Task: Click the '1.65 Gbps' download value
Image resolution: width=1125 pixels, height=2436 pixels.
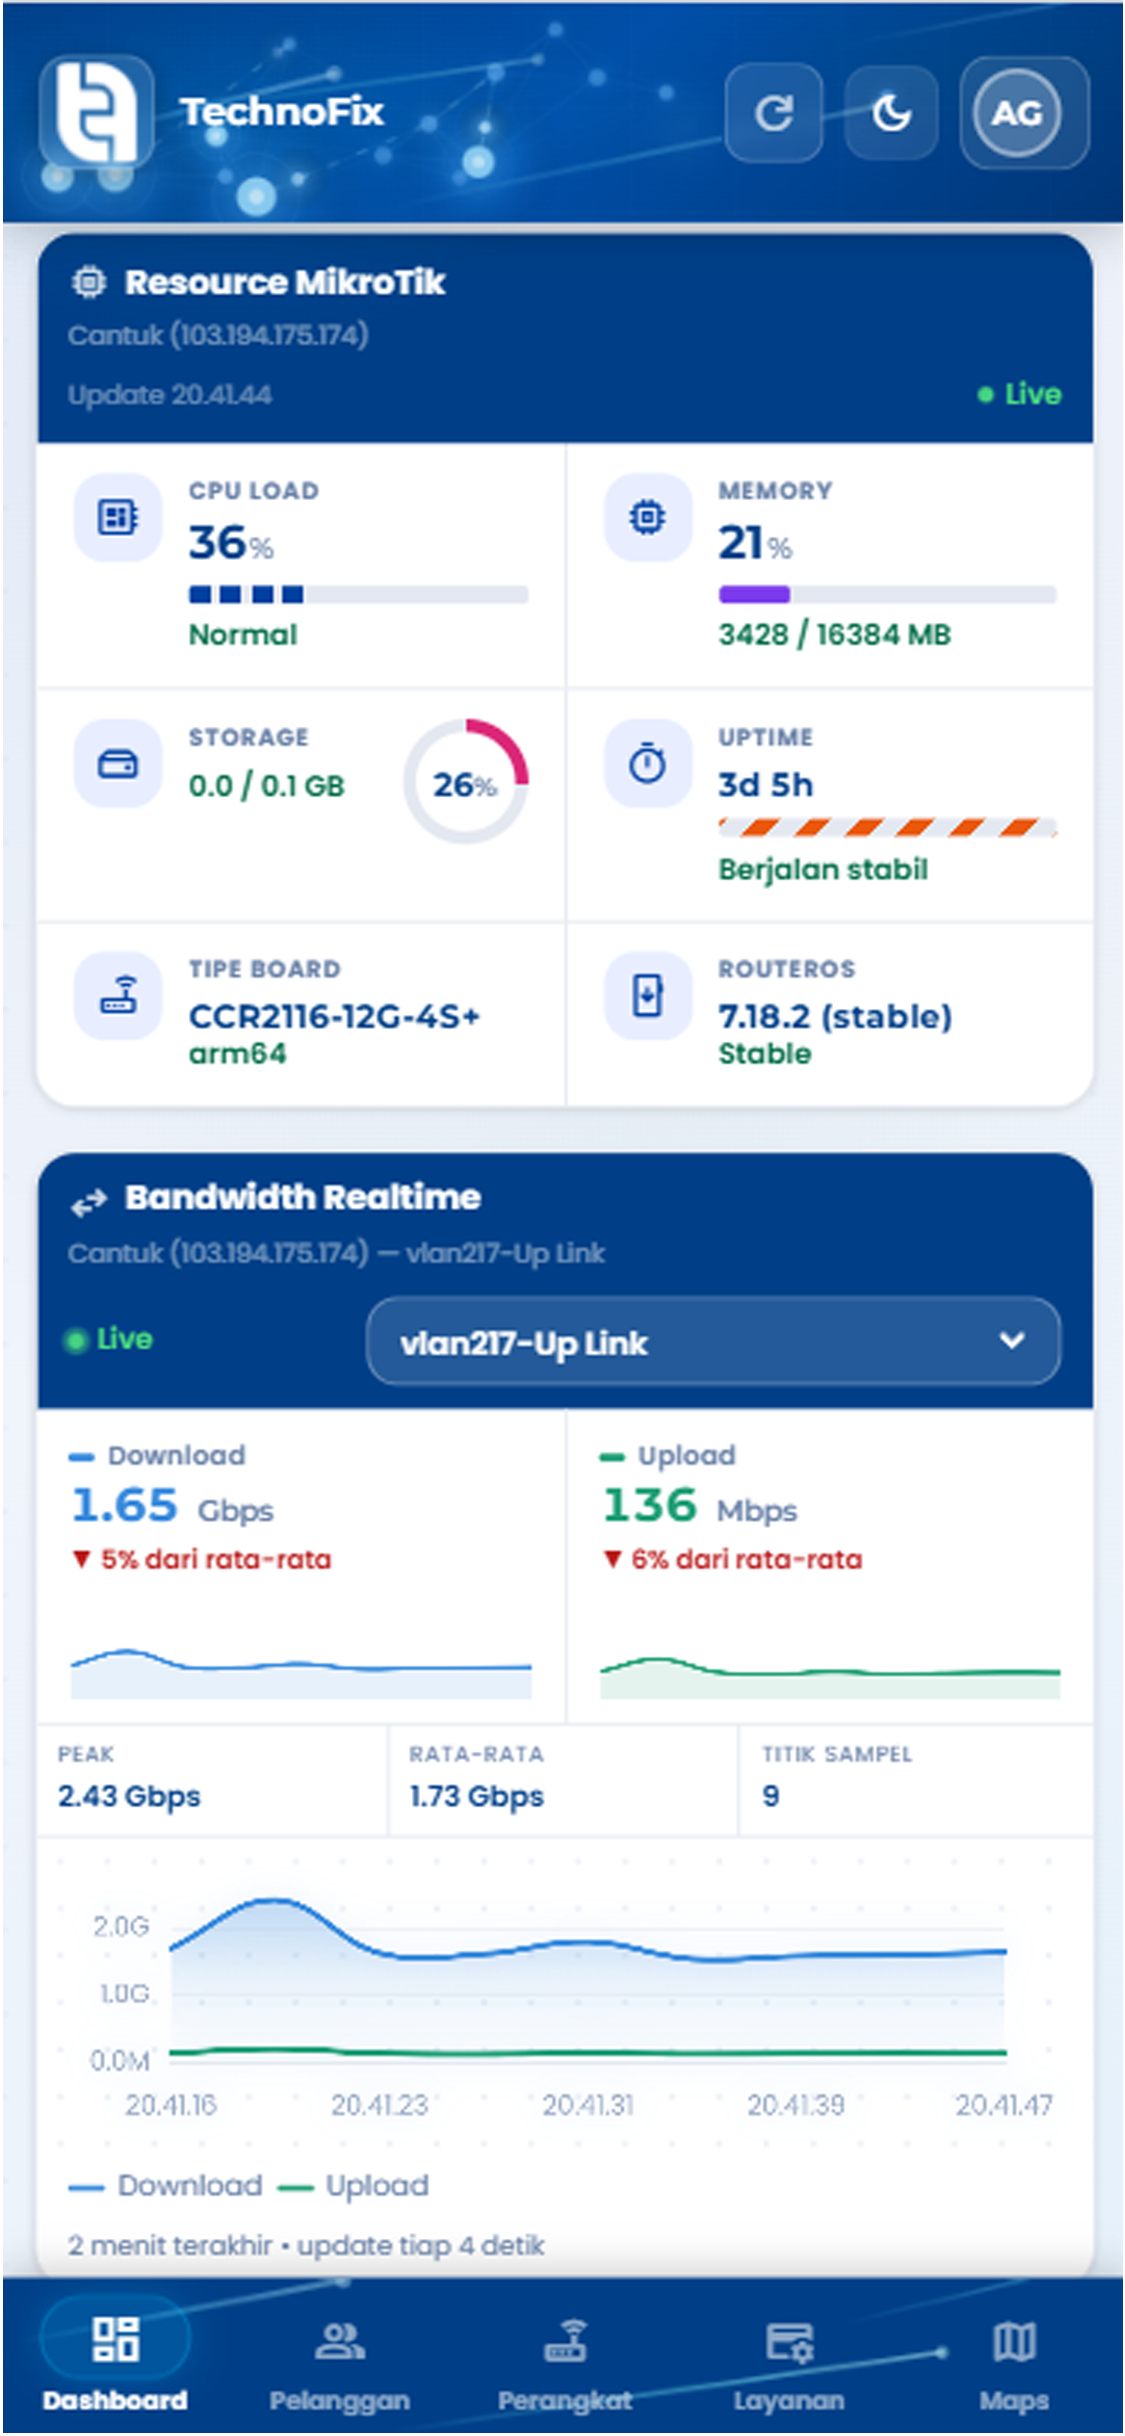Action: tap(172, 1506)
